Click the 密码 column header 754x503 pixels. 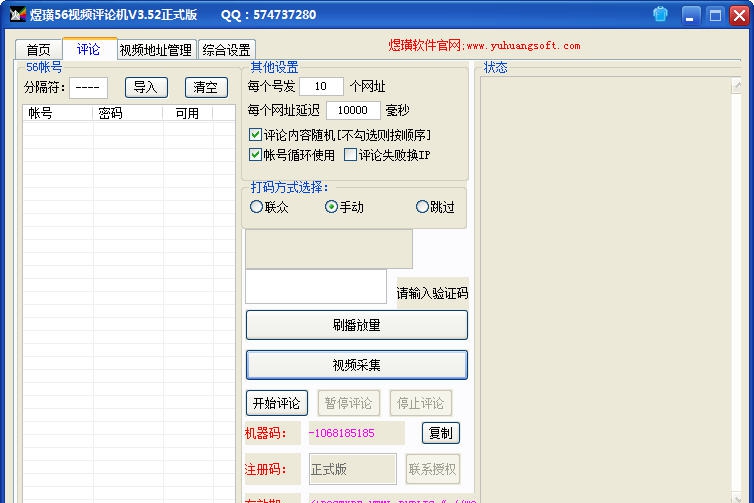click(x=127, y=113)
